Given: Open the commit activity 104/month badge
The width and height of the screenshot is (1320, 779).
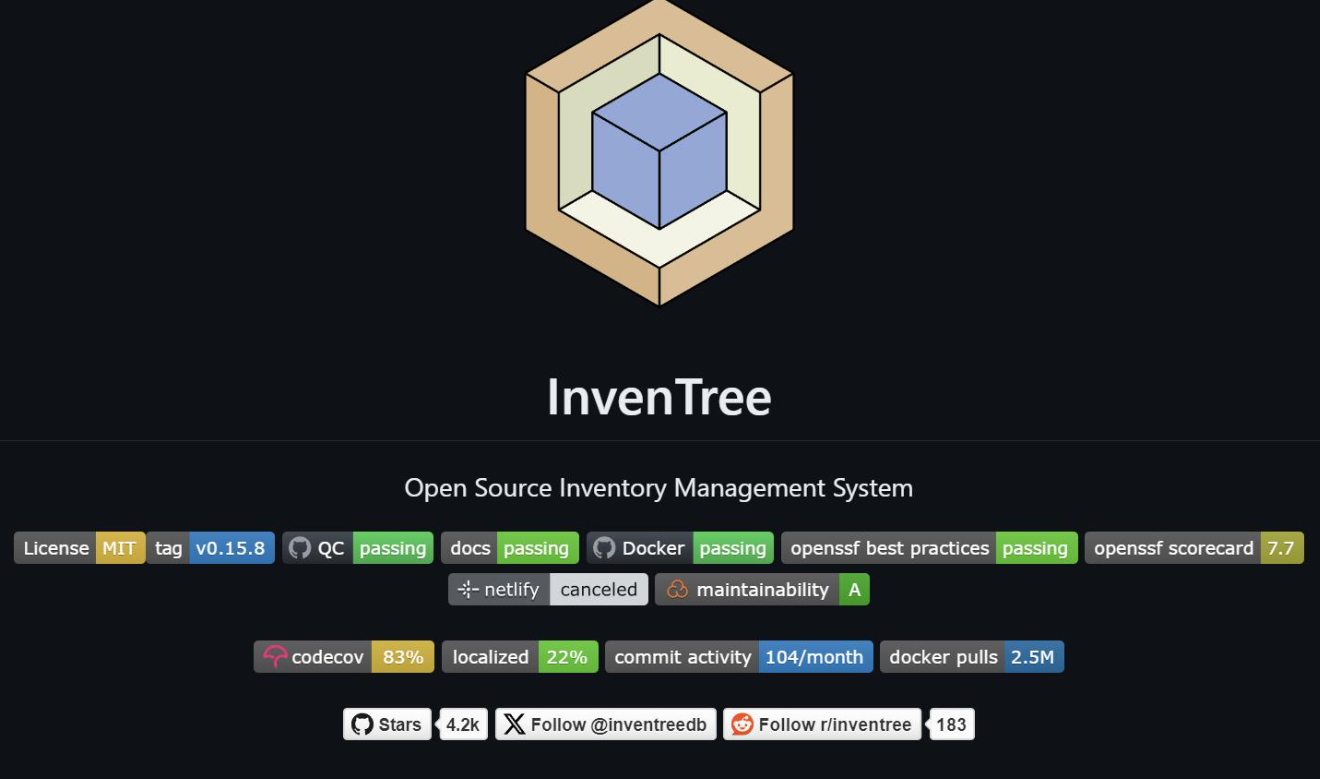Looking at the screenshot, I should 739,657.
